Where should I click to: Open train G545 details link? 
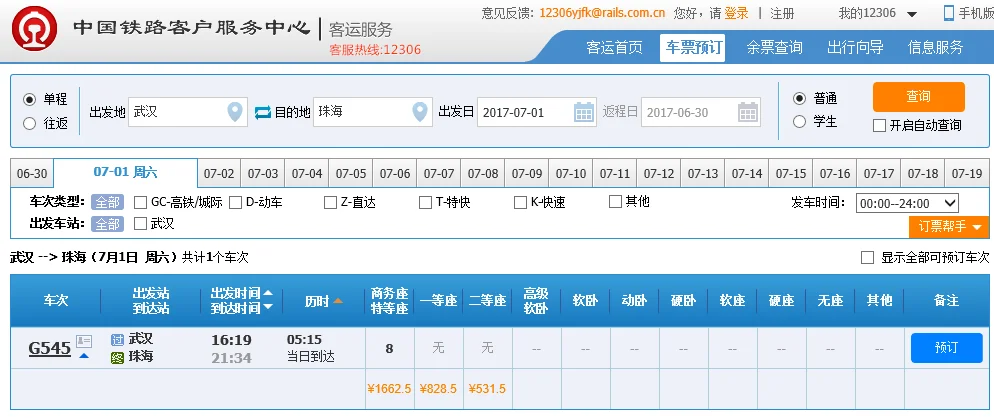tap(49, 348)
